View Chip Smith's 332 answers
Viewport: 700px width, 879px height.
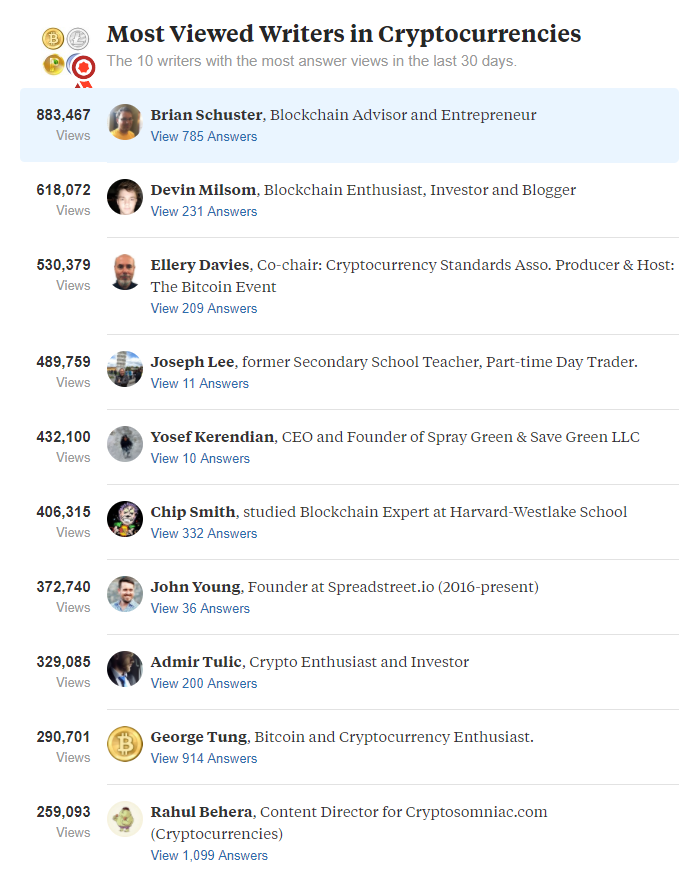[x=204, y=534]
